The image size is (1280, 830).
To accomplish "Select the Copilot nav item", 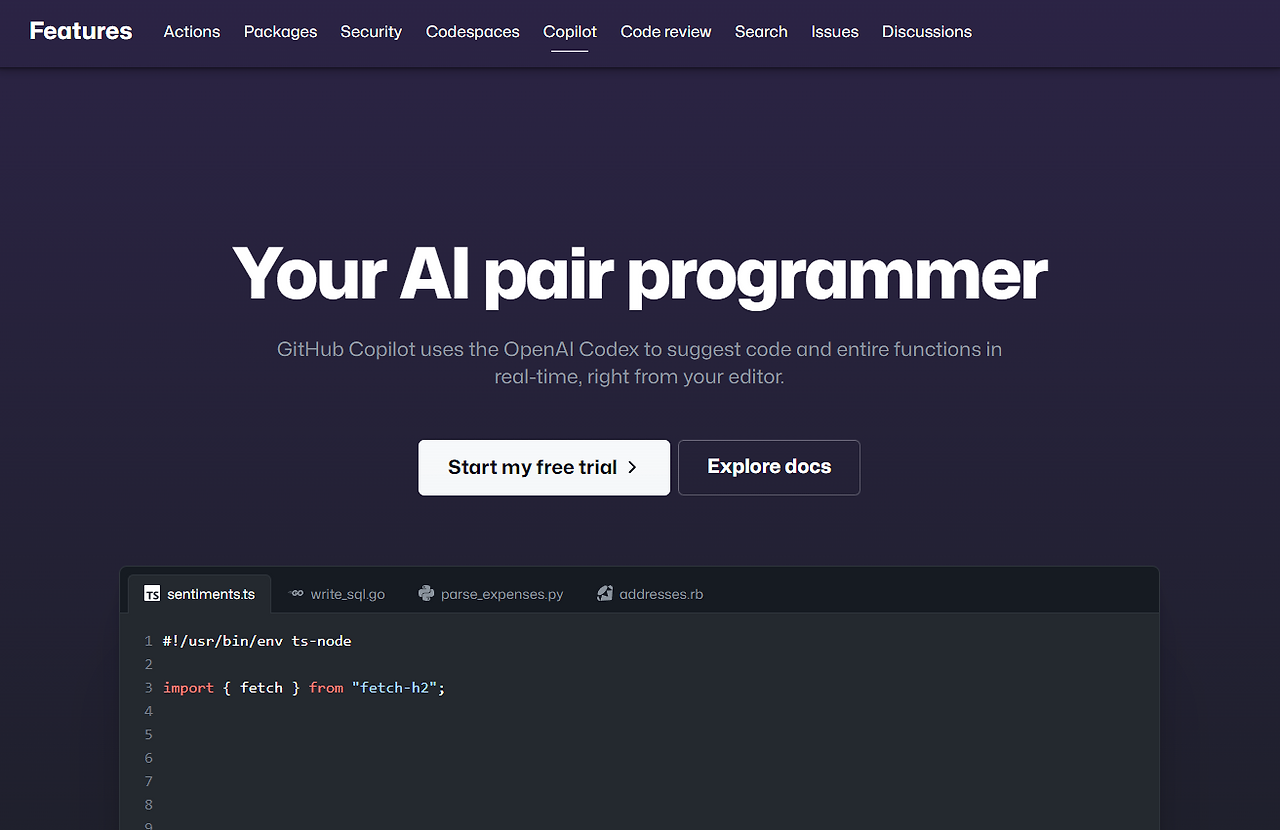I will 570,32.
